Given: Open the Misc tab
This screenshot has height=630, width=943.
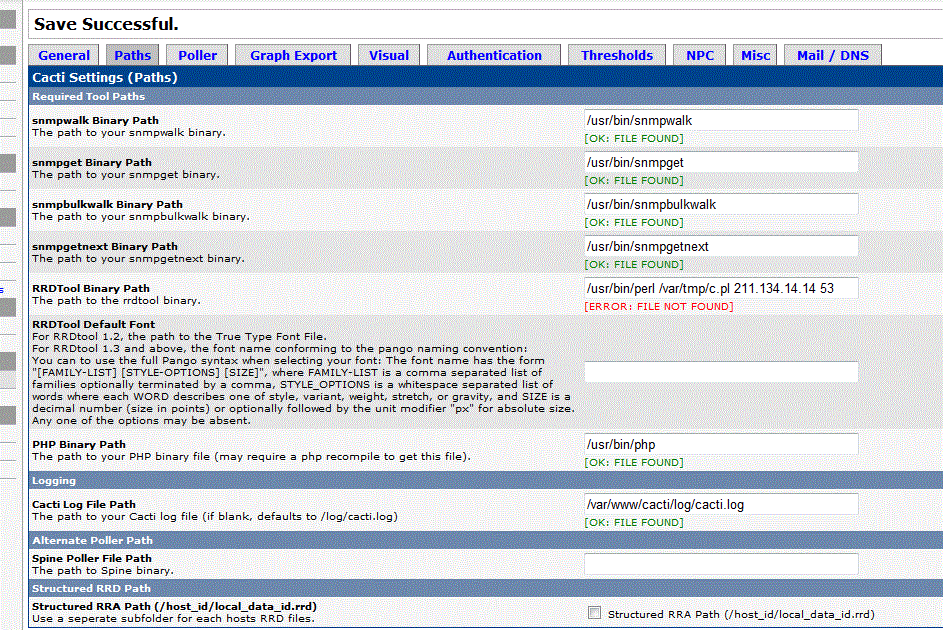Looking at the screenshot, I should [755, 55].
